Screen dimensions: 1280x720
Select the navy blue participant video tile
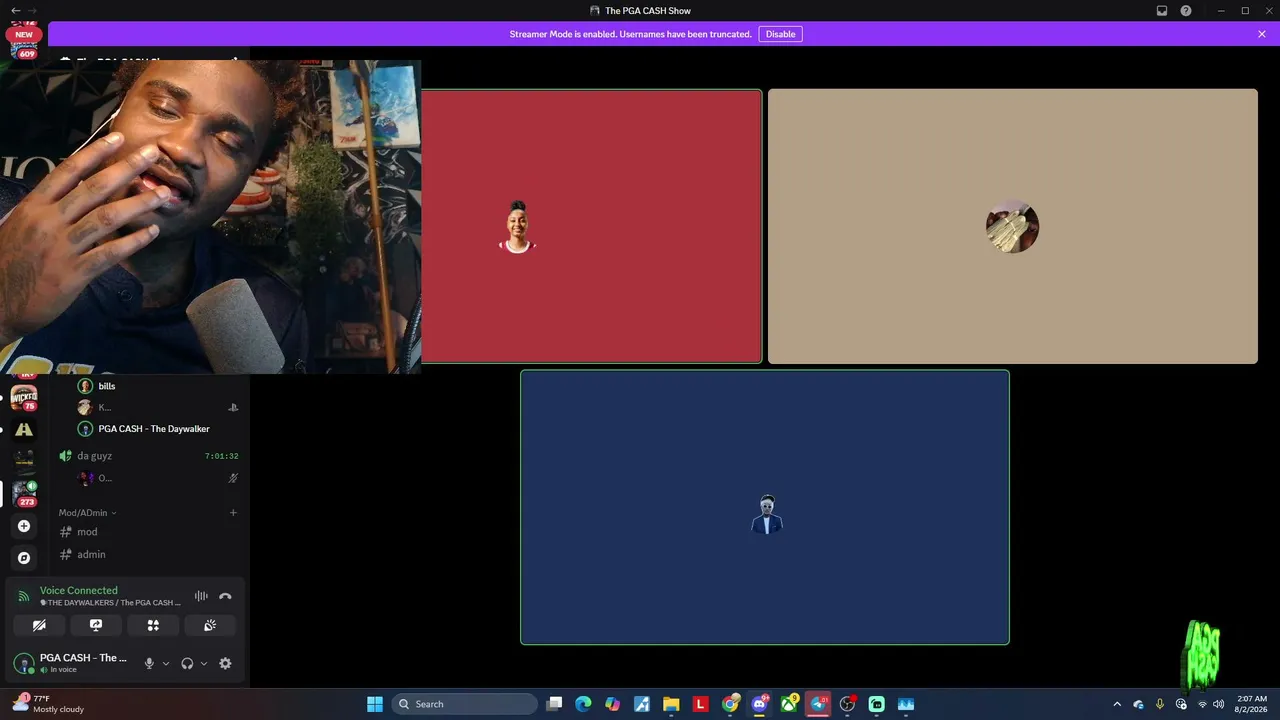(x=765, y=507)
